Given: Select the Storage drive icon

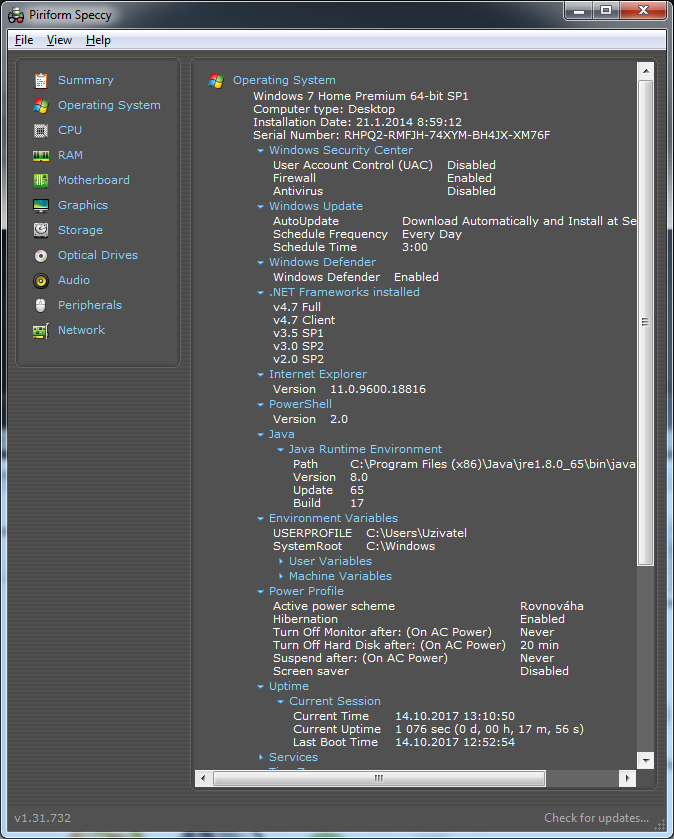Looking at the screenshot, I should [41, 231].
